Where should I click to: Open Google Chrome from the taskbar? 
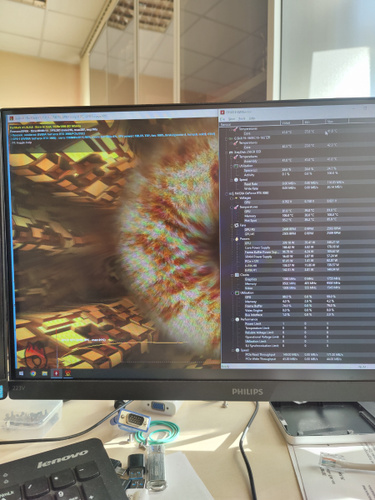pos(33,373)
